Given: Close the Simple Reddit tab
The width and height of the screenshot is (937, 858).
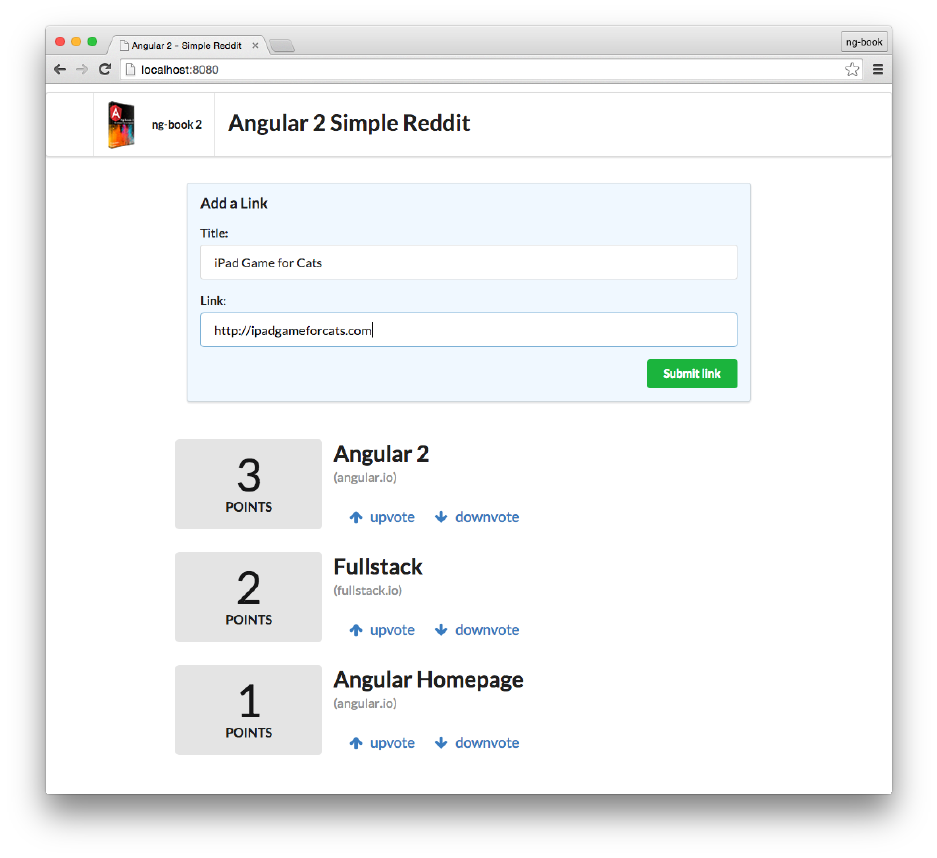Looking at the screenshot, I should click(255, 46).
